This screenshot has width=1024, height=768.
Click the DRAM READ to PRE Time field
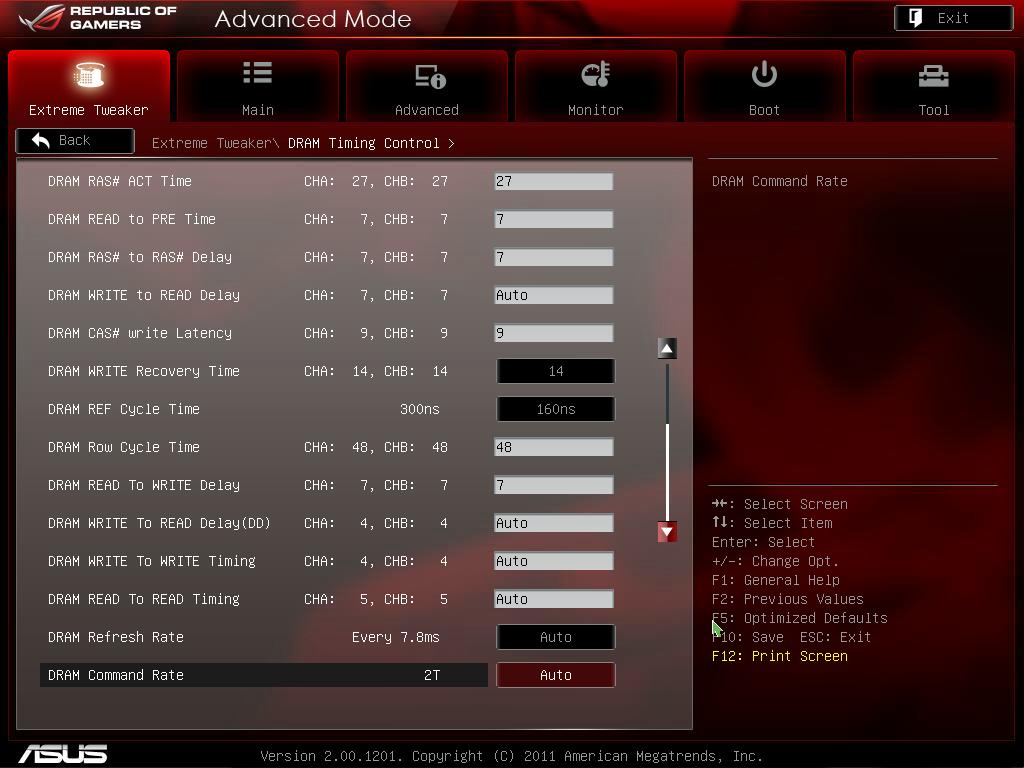pyautogui.click(x=554, y=219)
